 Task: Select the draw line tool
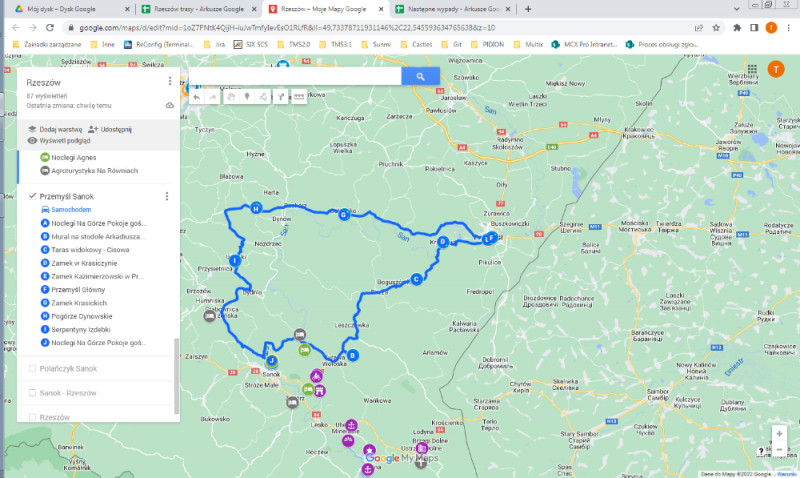point(265,97)
